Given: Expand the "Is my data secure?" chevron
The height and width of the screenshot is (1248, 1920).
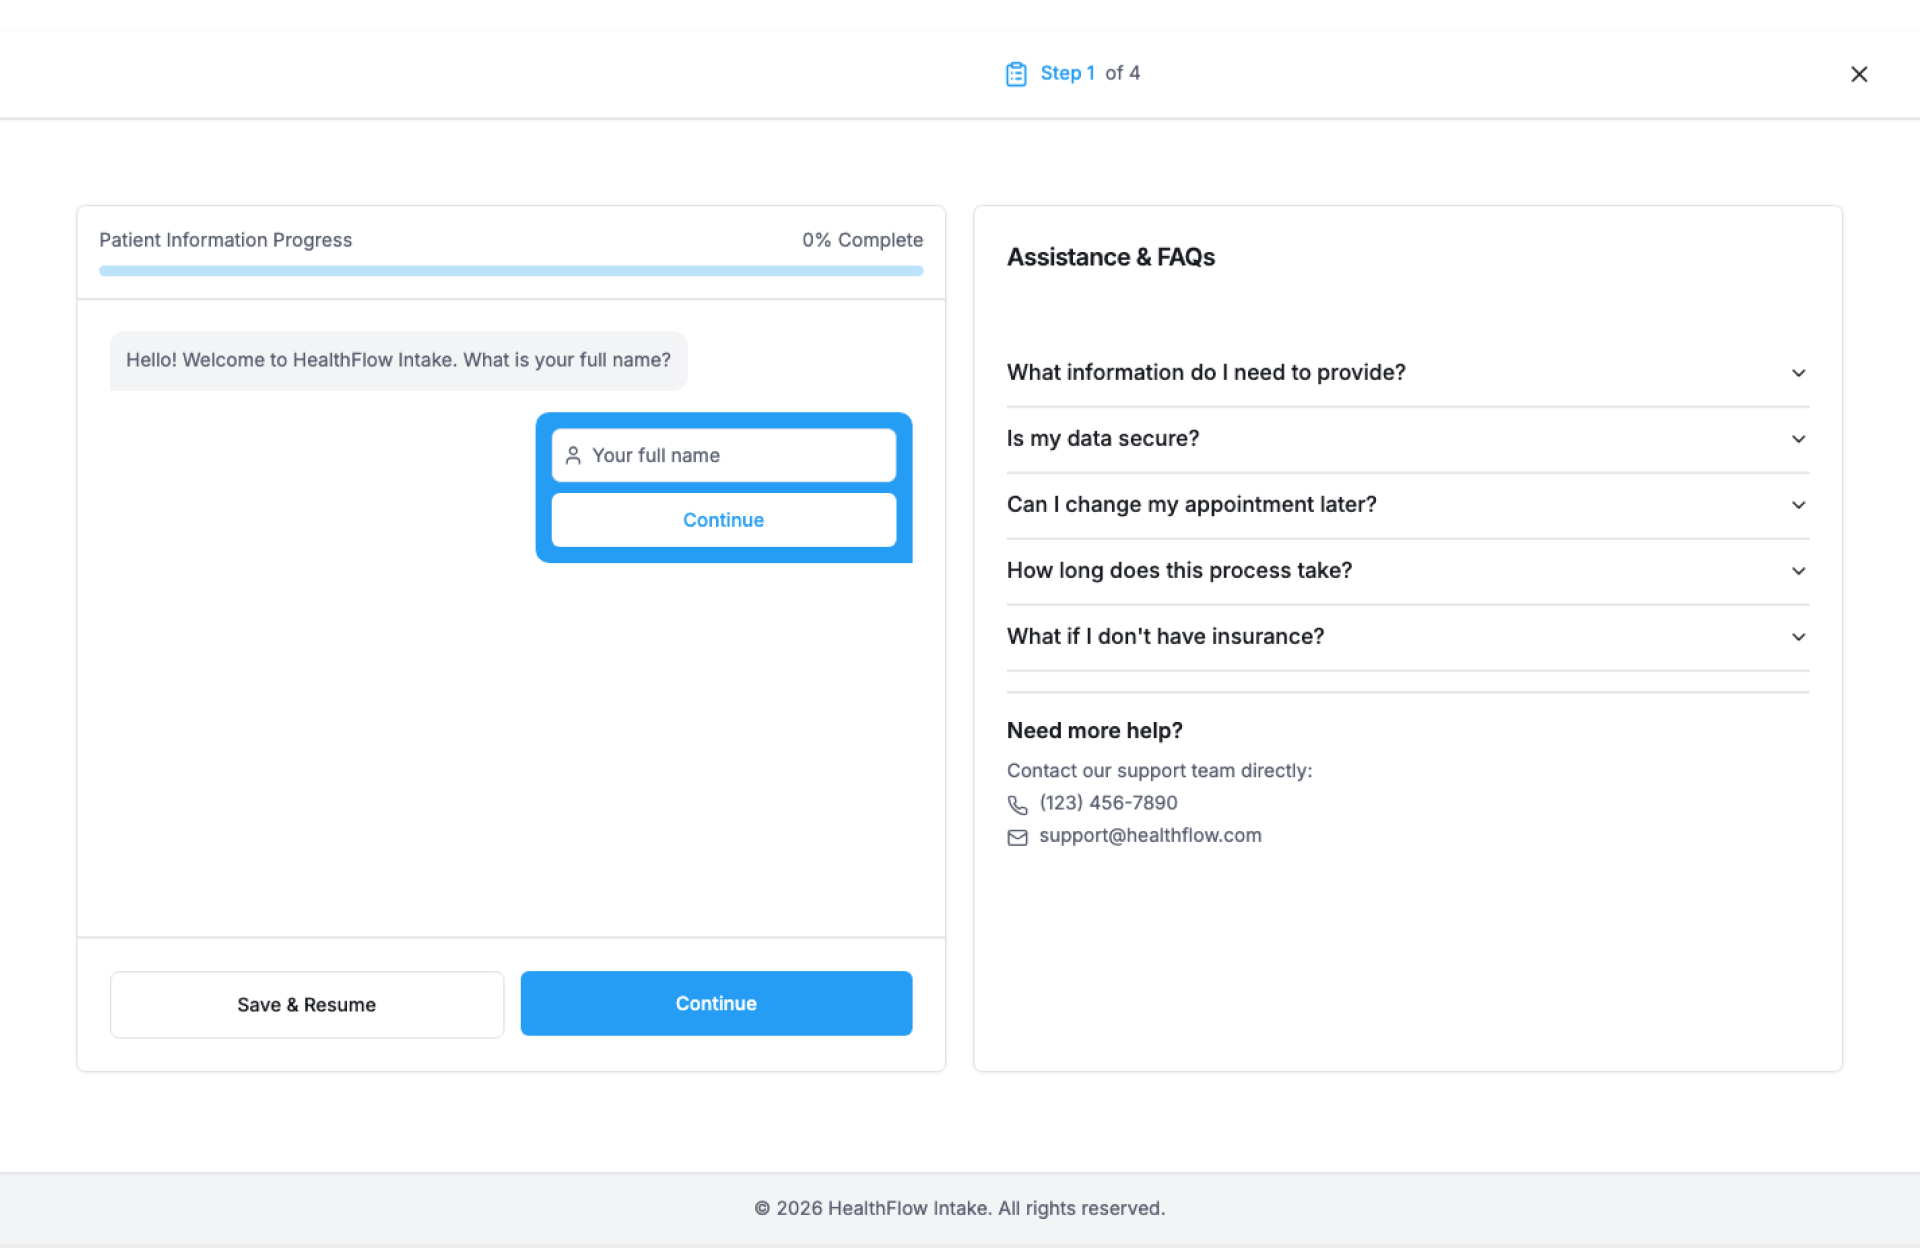Looking at the screenshot, I should [1798, 439].
